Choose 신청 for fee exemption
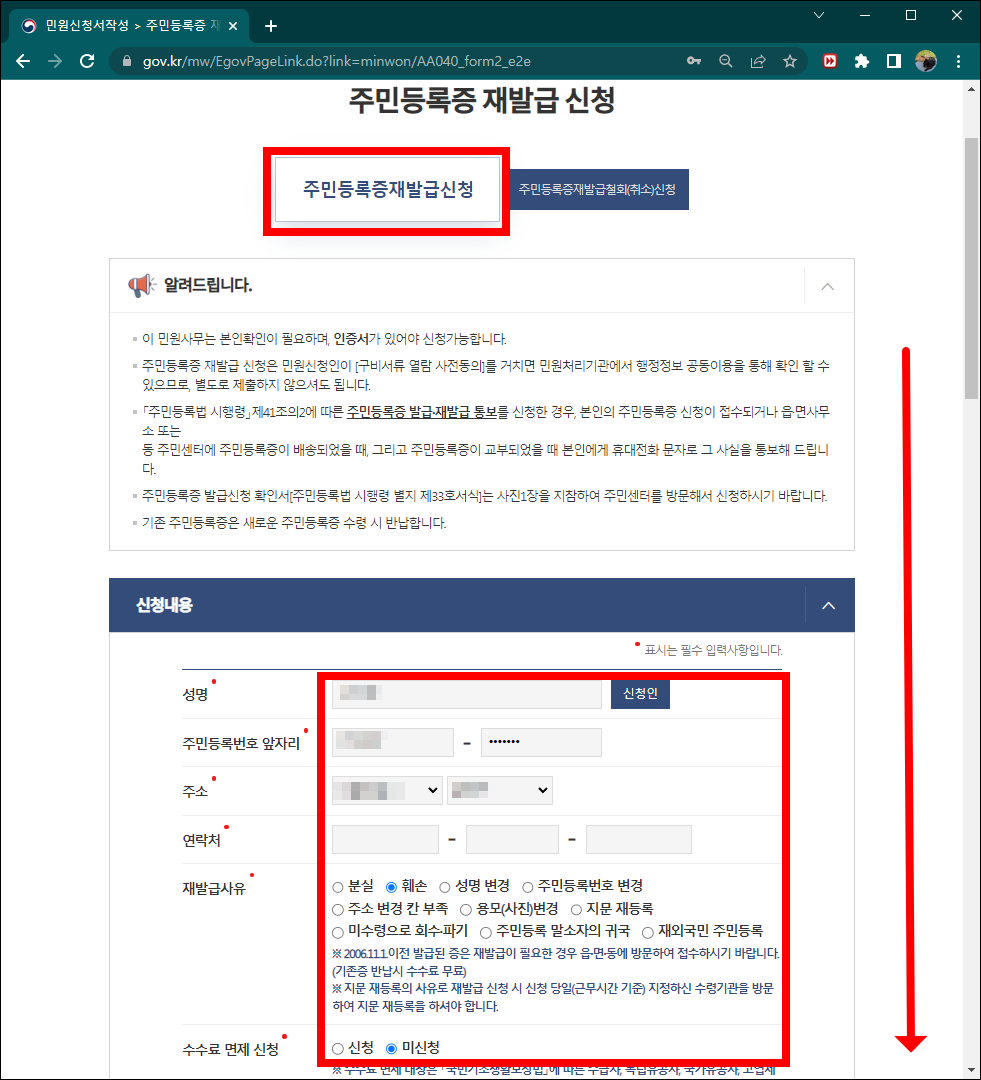The height and width of the screenshot is (1080, 981). click(x=337, y=1049)
